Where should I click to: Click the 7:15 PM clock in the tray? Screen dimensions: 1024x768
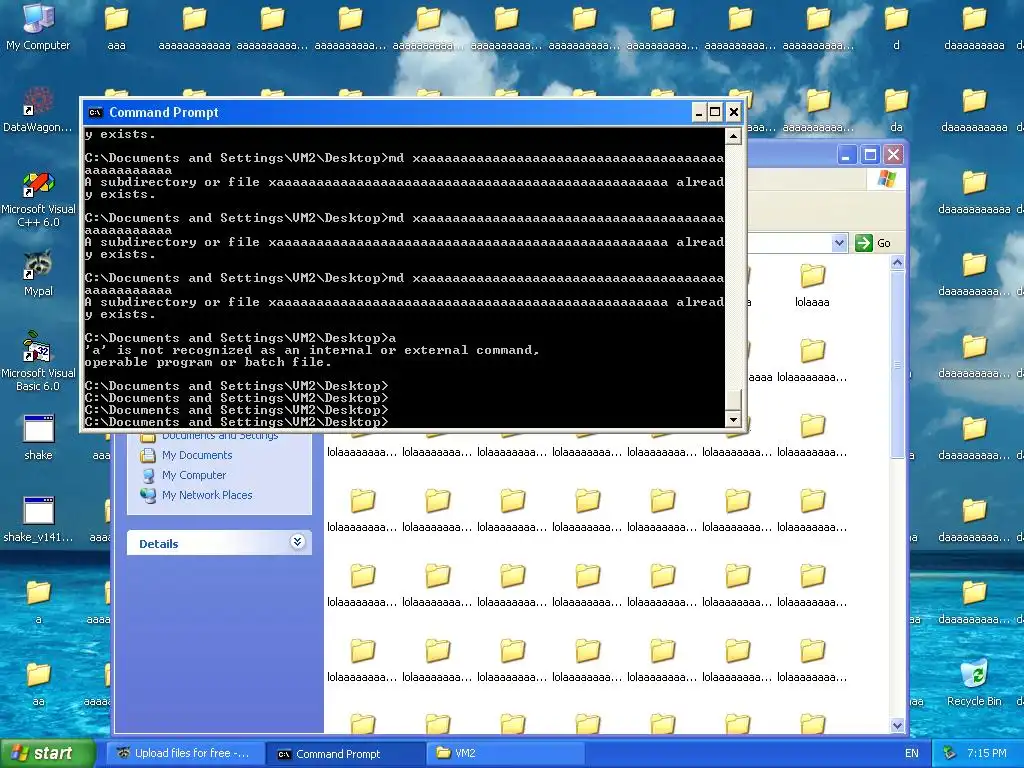(986, 754)
